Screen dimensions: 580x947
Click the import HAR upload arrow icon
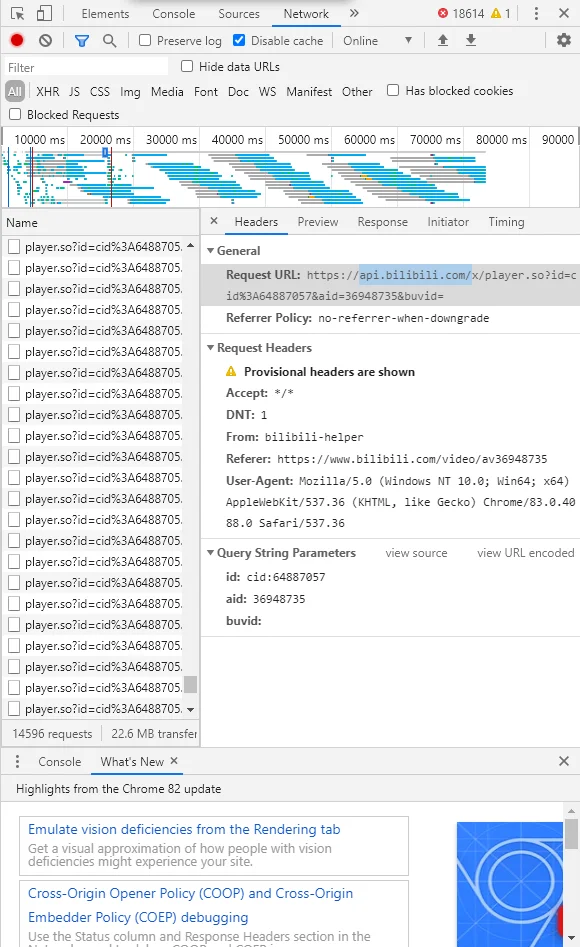pyautogui.click(x=443, y=40)
